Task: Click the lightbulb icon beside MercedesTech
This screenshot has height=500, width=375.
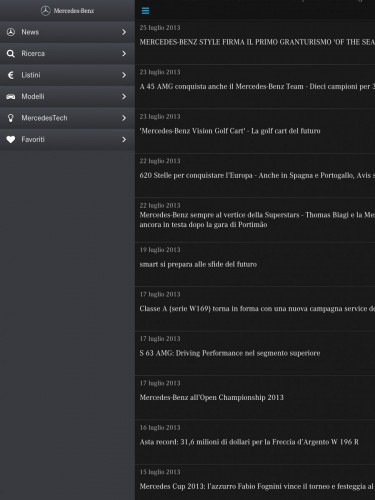Action: (11, 118)
